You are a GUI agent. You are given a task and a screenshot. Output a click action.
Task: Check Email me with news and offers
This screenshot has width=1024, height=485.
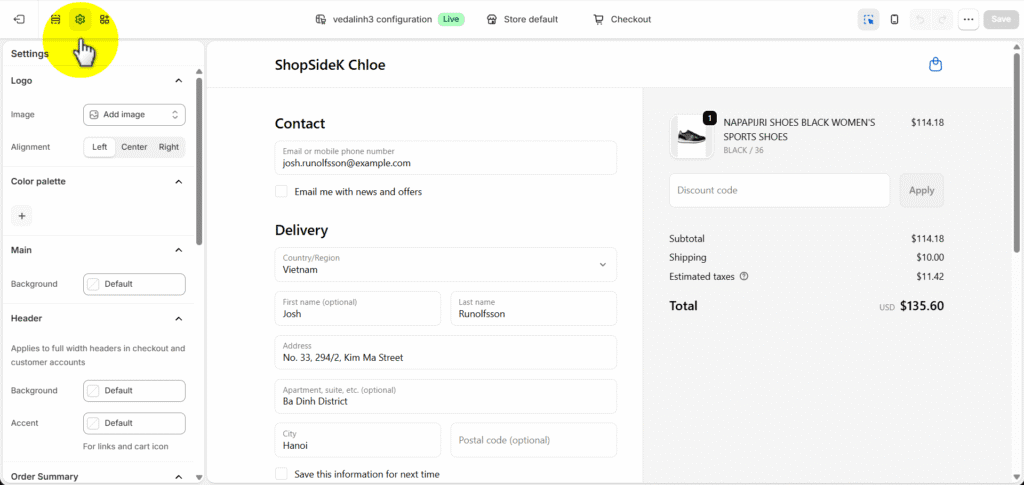[281, 192]
